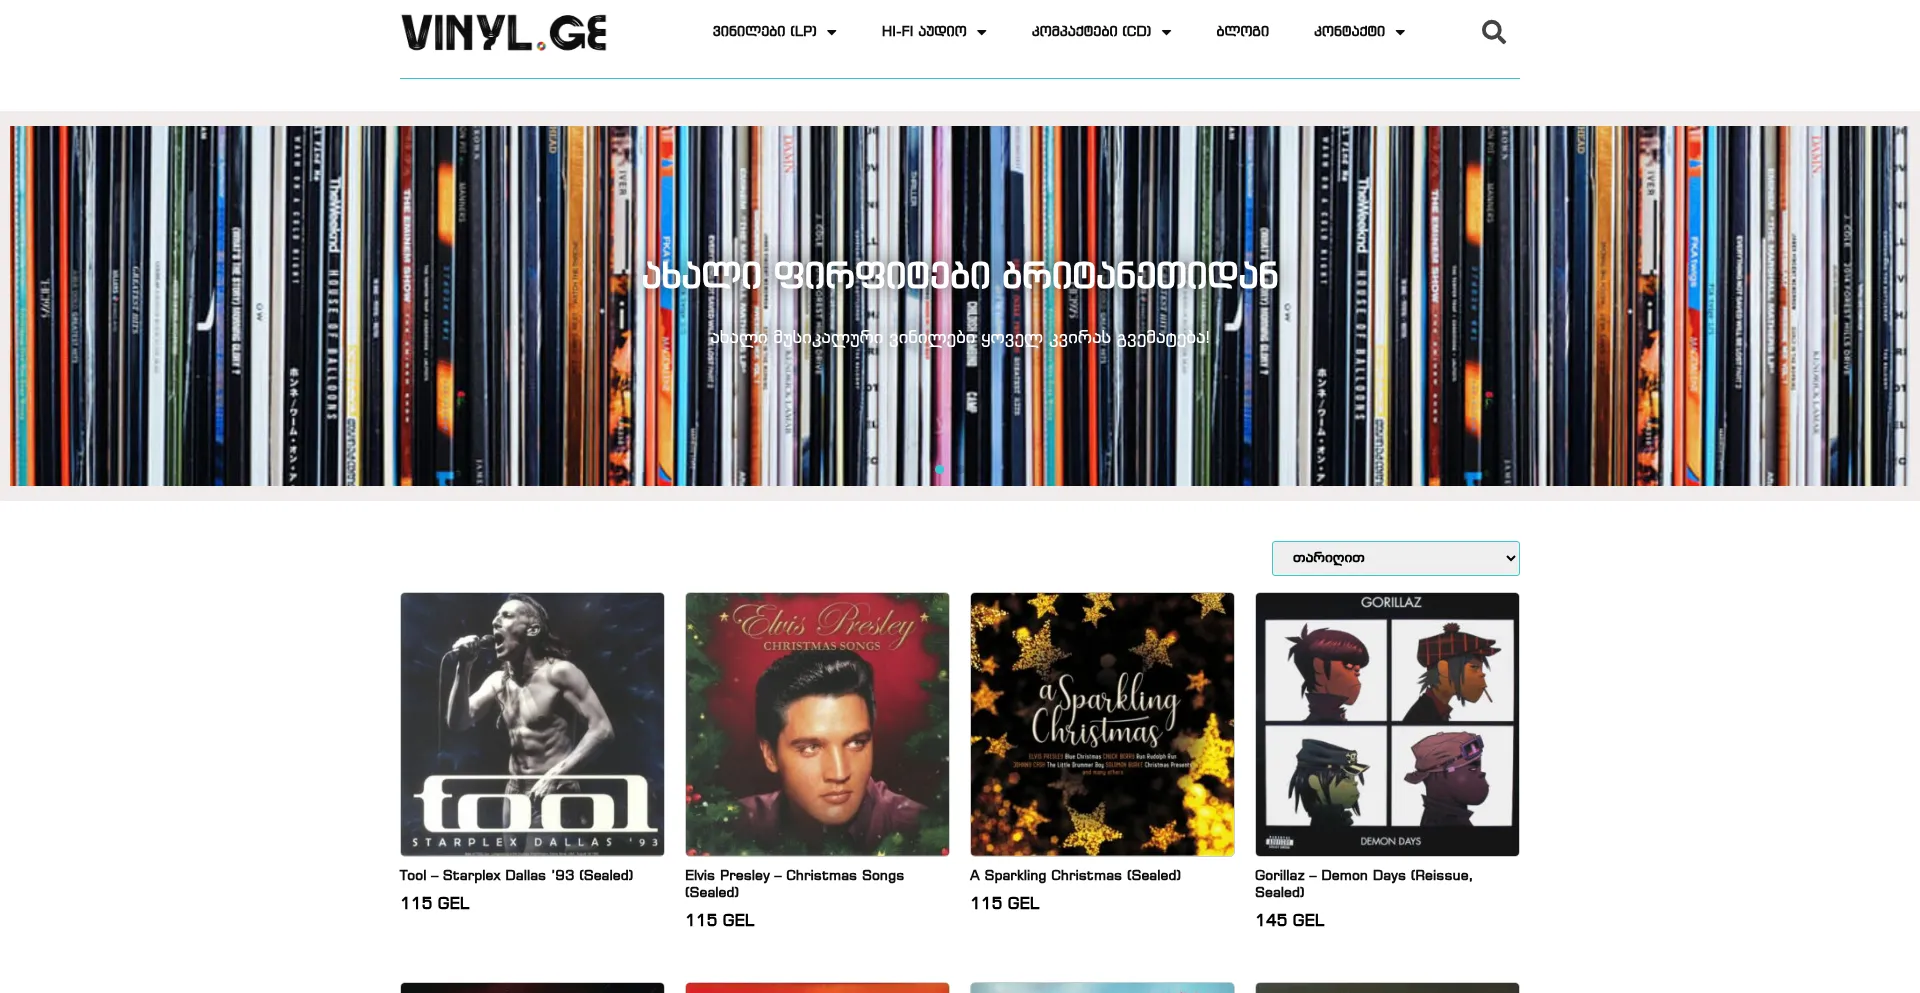Open the Elvis Presley Christmas Songs cover
The image size is (1920, 993).
click(x=817, y=724)
